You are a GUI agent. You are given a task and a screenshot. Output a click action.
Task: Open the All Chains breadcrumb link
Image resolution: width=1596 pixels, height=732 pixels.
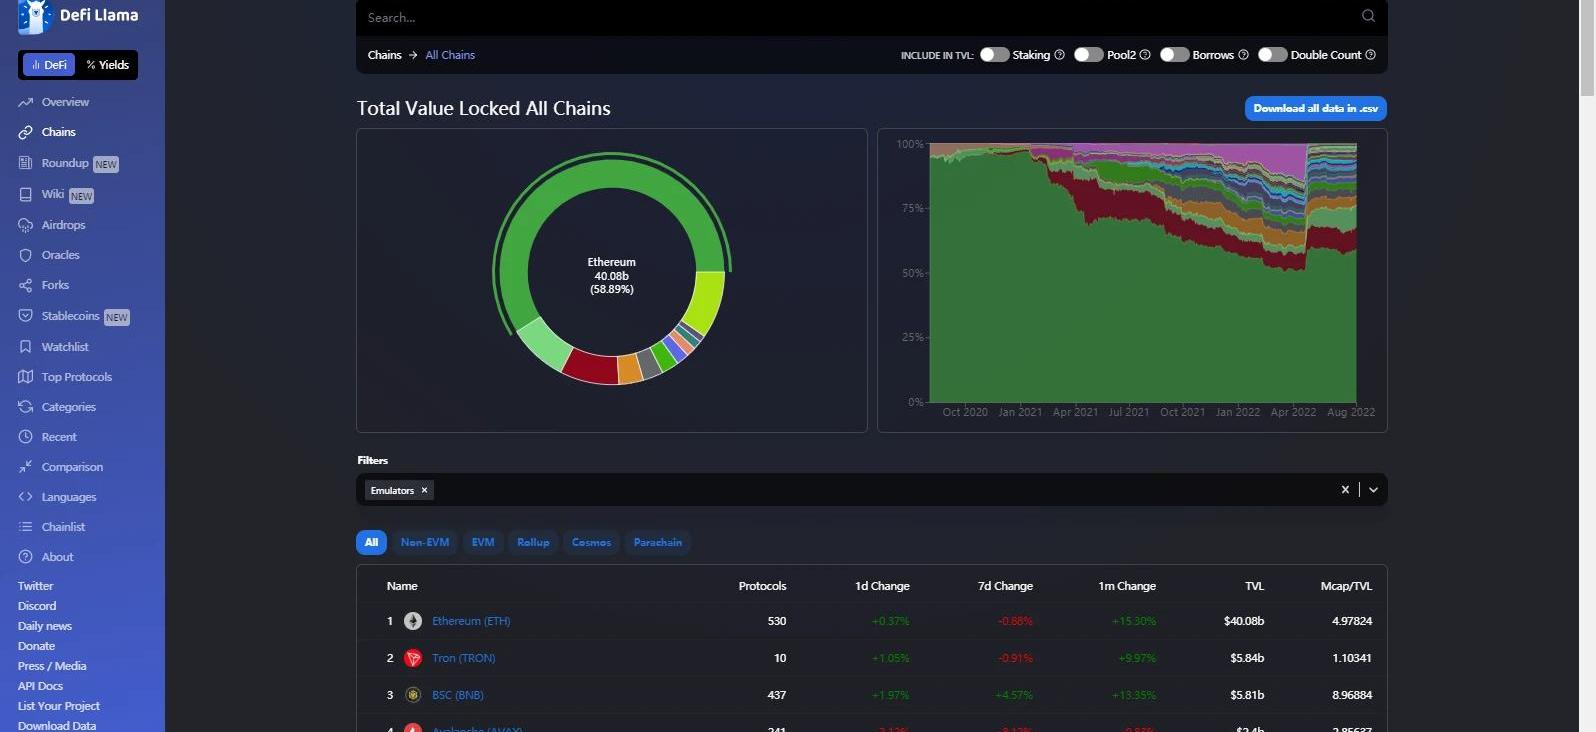pyautogui.click(x=450, y=55)
